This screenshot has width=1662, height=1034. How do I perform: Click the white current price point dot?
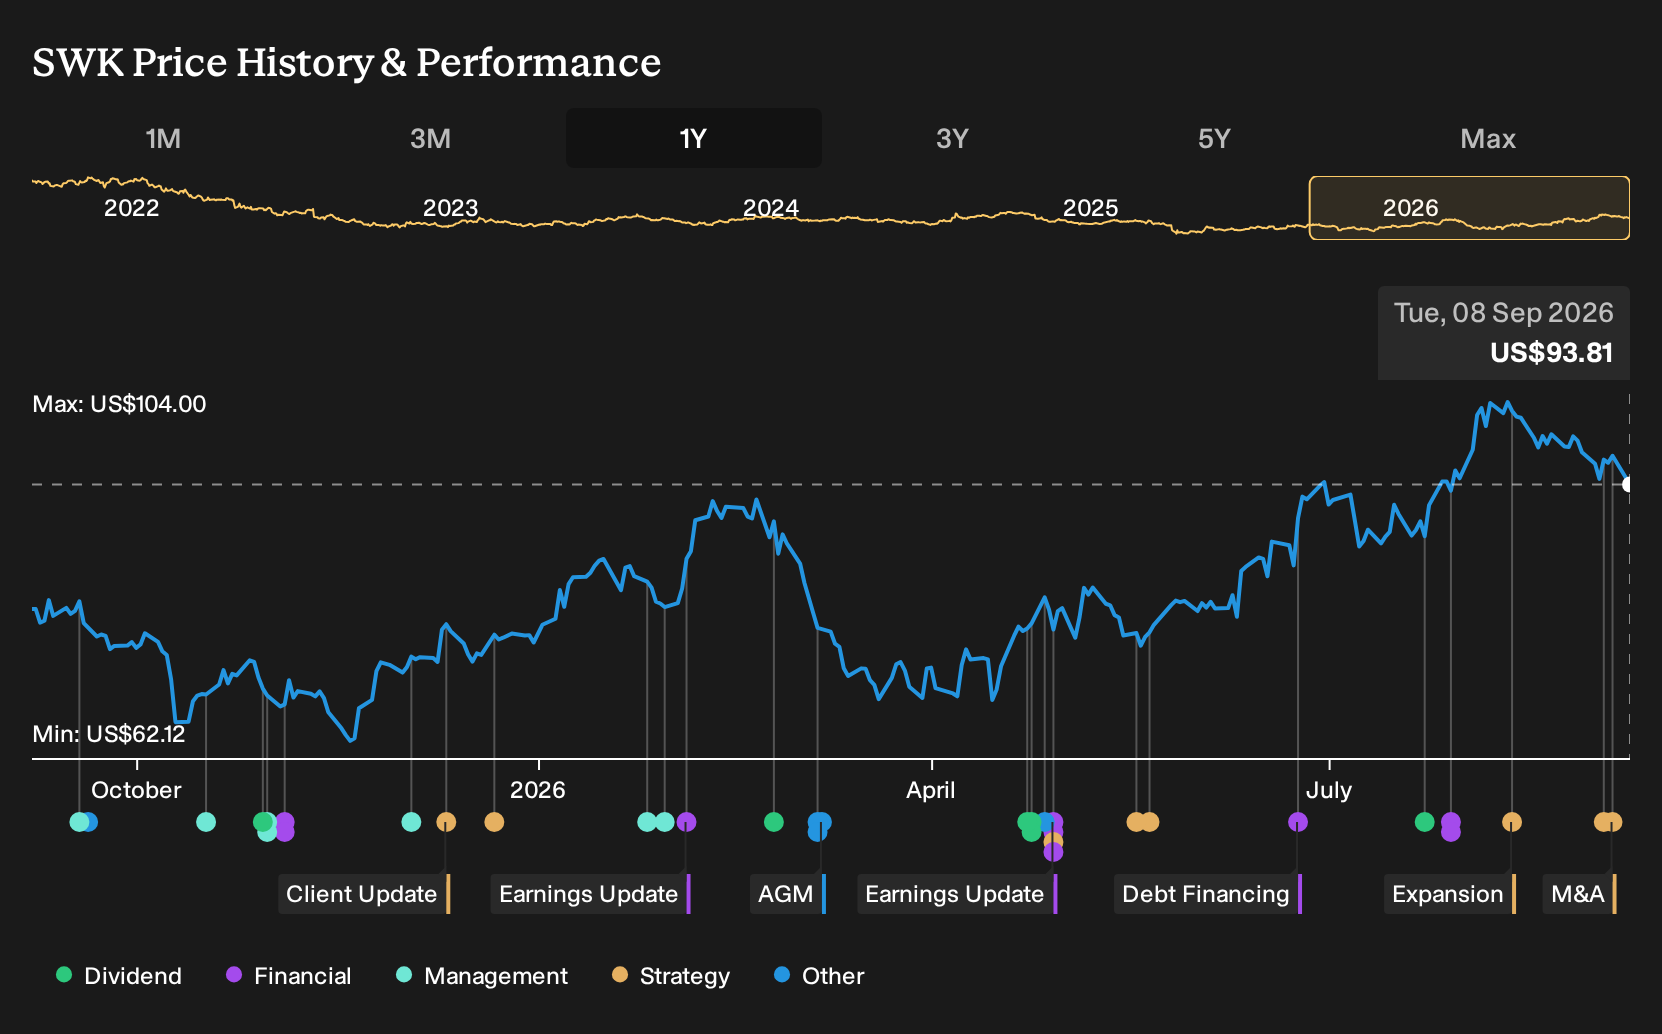[1628, 485]
